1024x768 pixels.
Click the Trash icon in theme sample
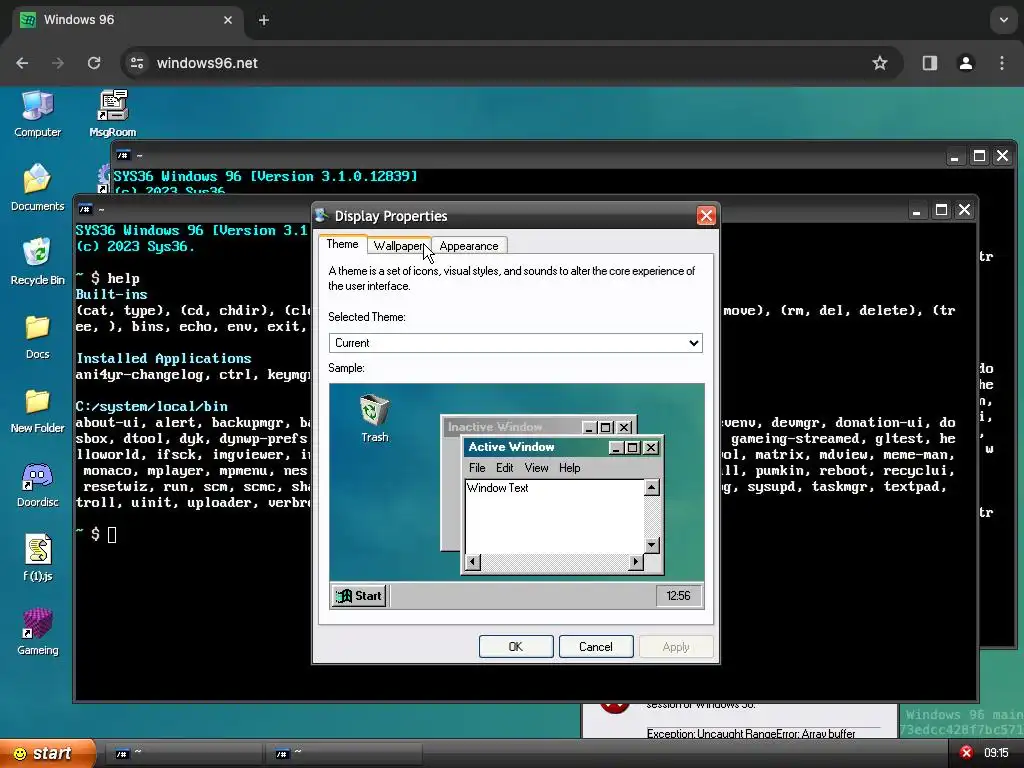coord(374,418)
